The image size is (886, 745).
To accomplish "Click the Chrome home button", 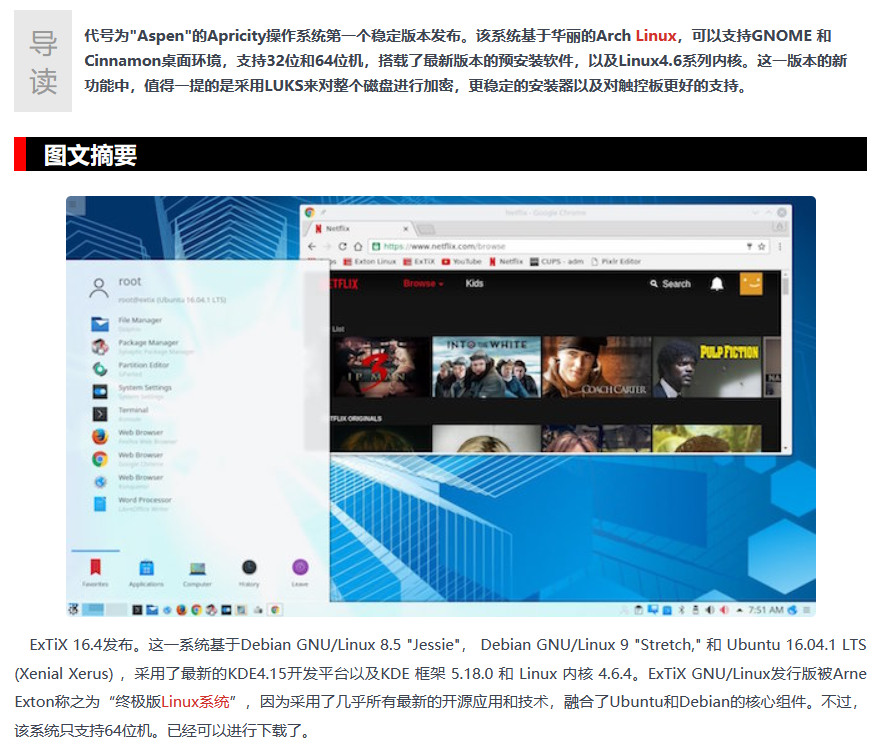I will [358, 246].
